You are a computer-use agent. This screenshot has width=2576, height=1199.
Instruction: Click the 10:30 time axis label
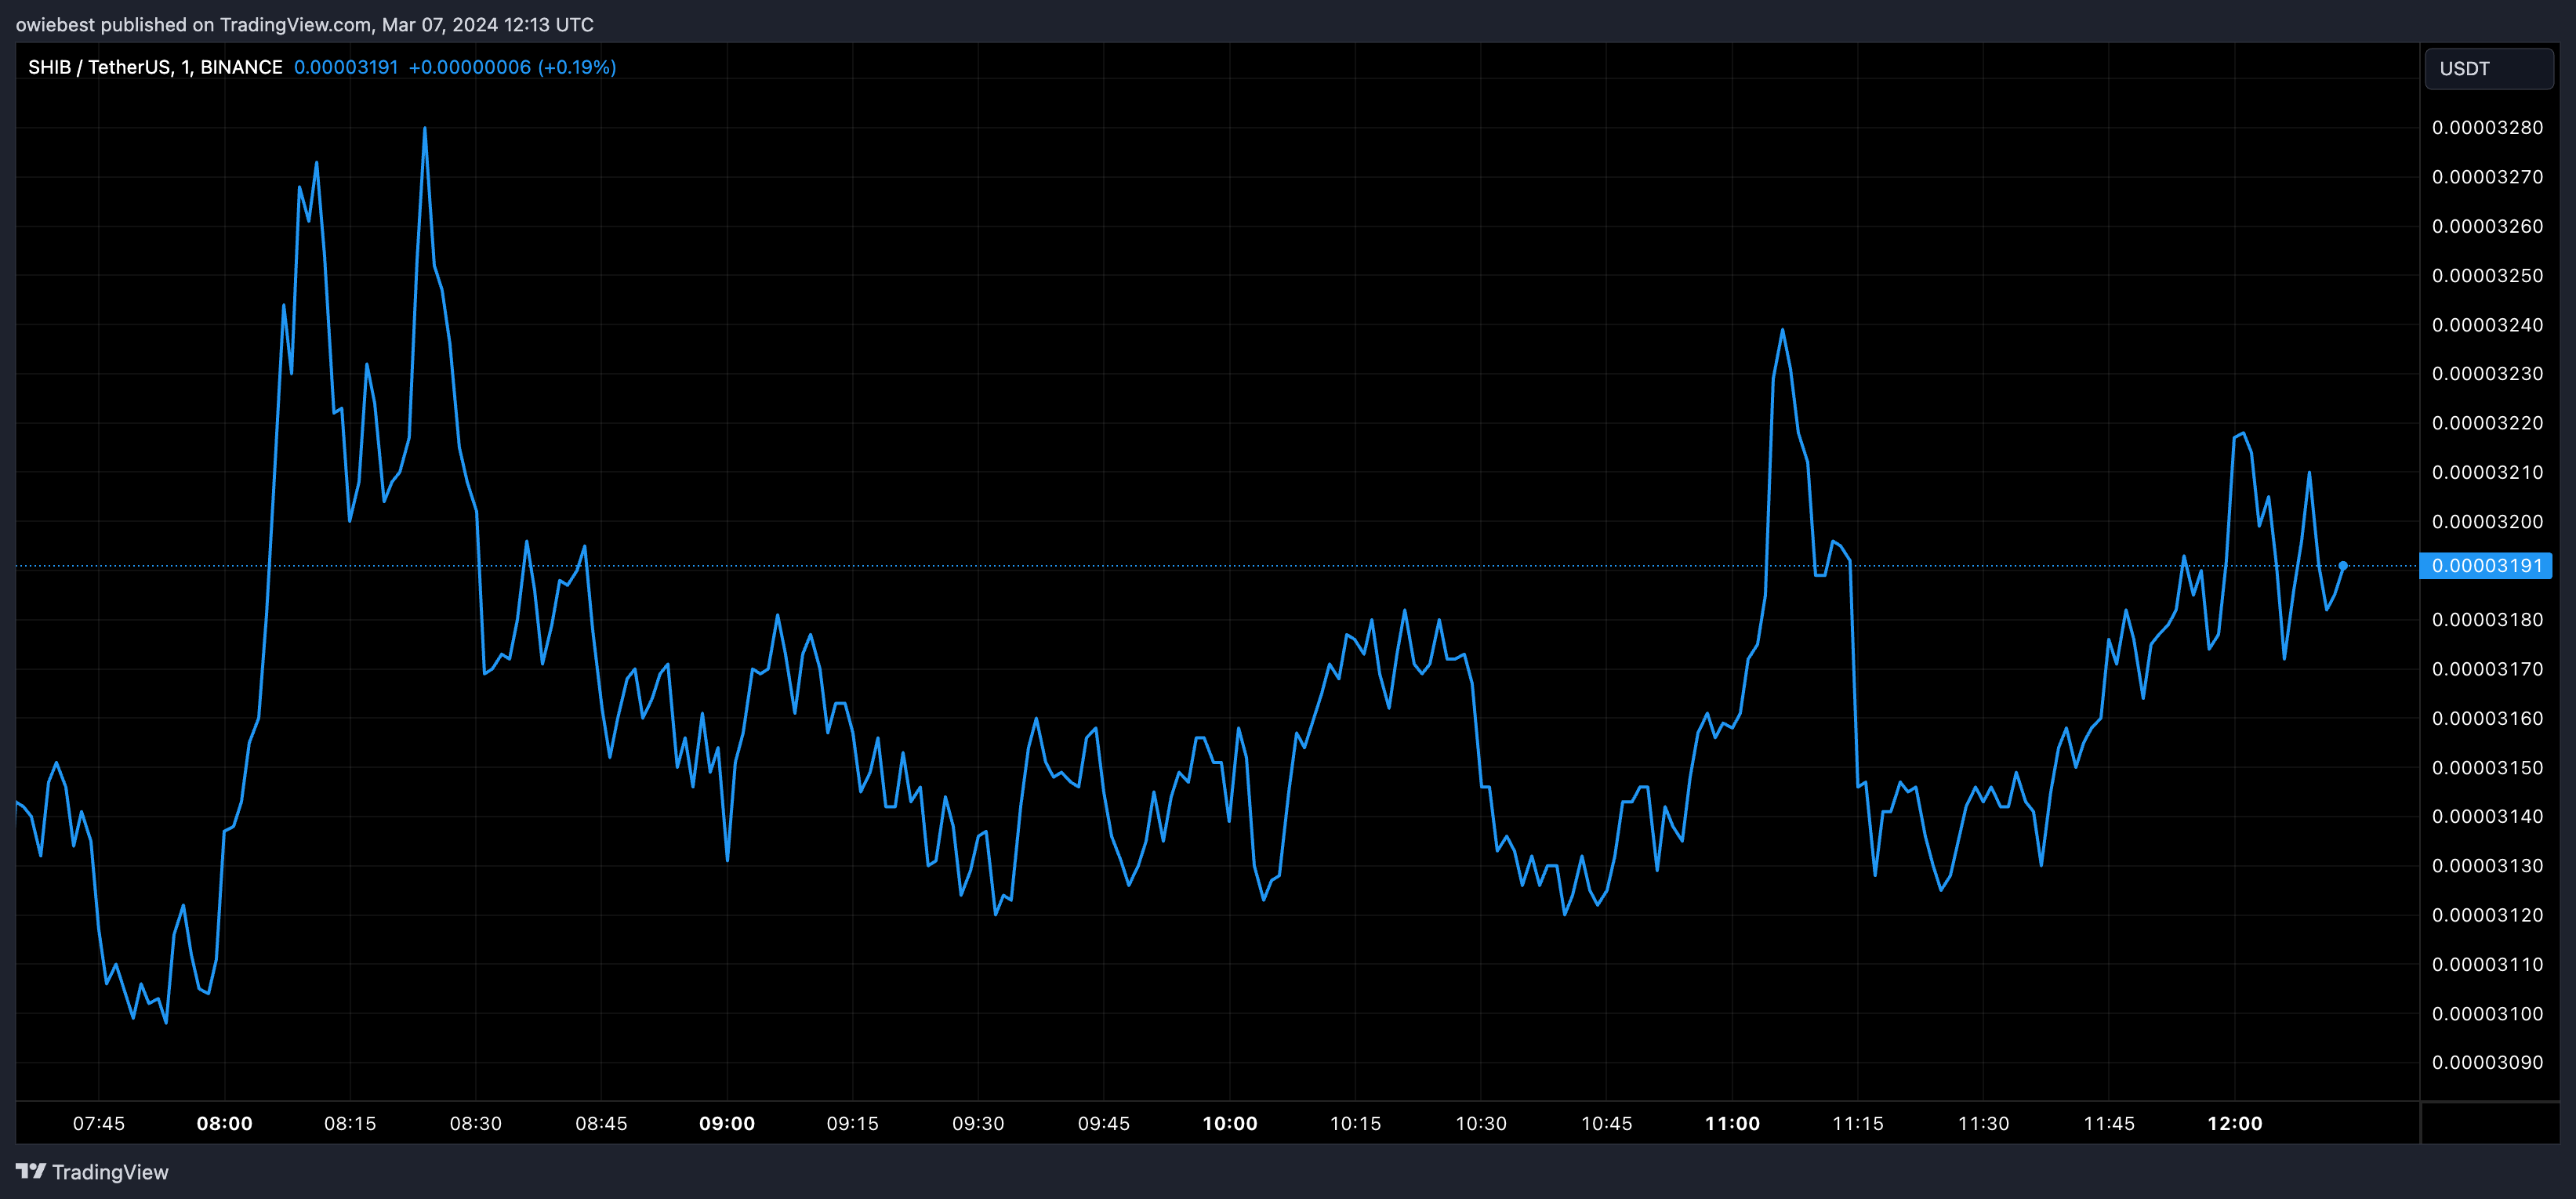pyautogui.click(x=1480, y=1123)
